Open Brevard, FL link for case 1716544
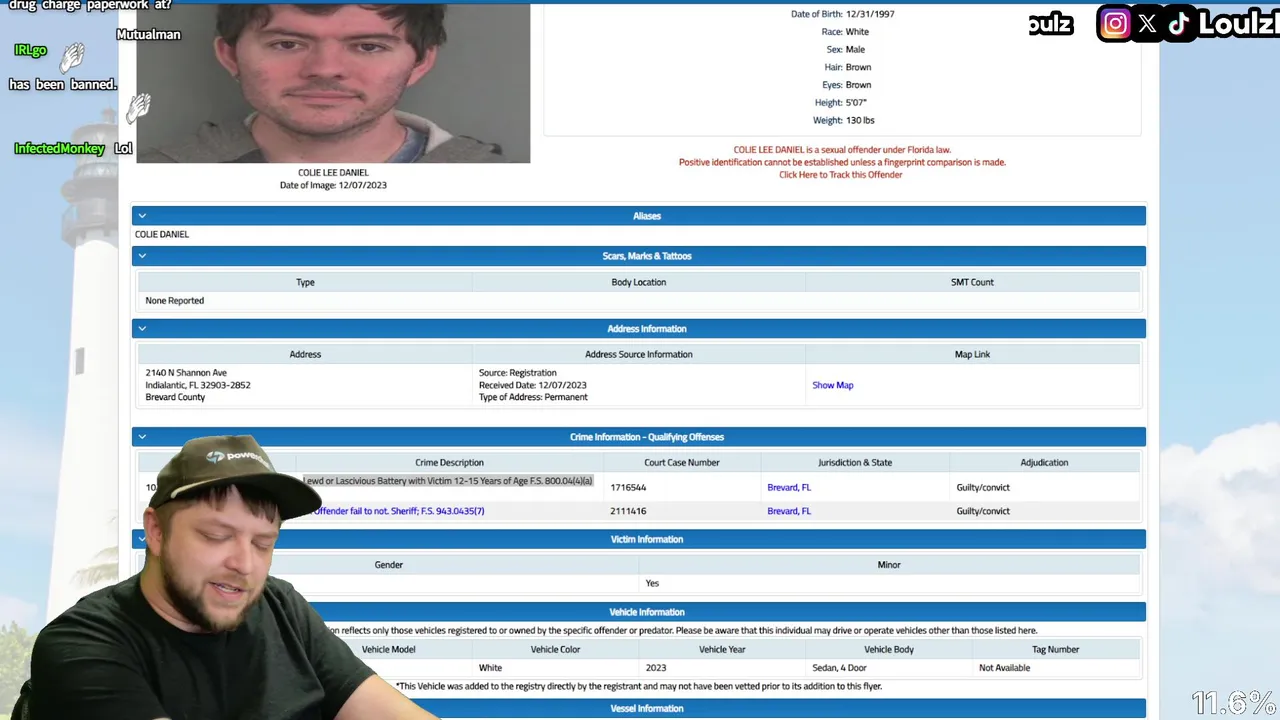Viewport: 1280px width, 720px height. click(x=789, y=488)
